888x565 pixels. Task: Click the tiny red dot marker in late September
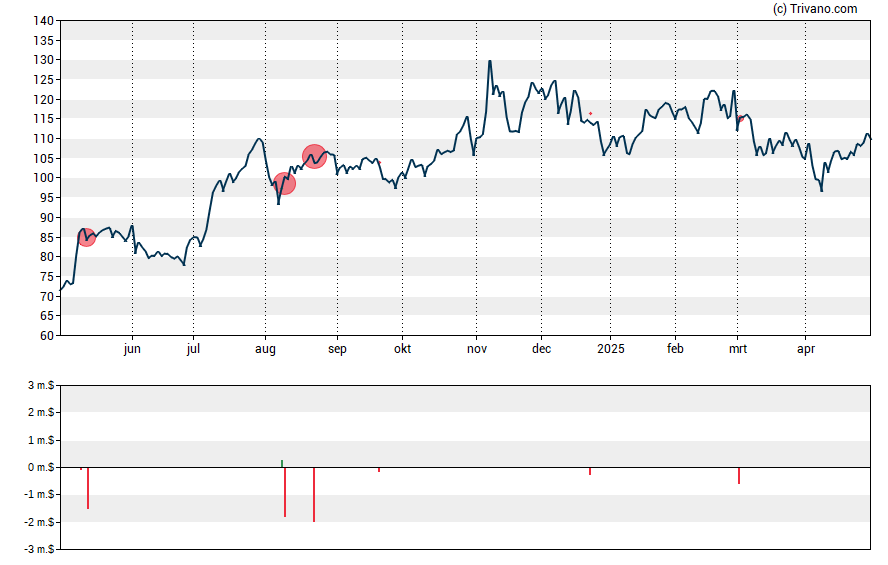point(379,162)
